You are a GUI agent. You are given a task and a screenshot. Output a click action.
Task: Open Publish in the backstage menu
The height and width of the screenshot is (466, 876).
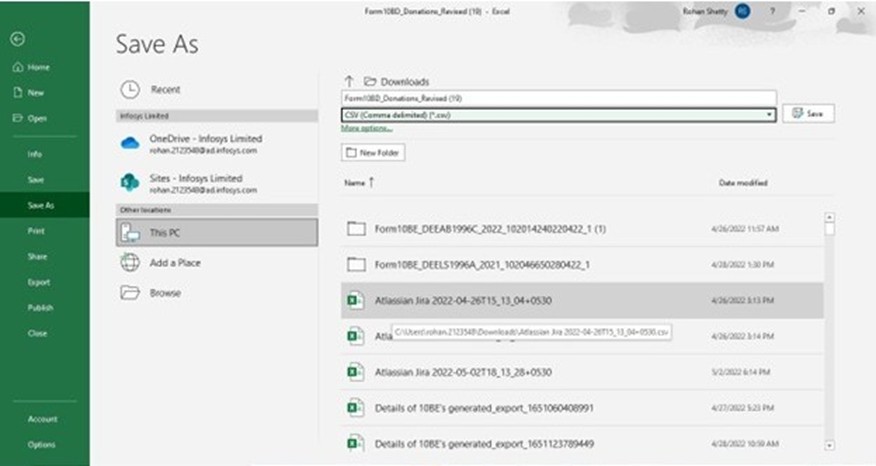pos(40,307)
